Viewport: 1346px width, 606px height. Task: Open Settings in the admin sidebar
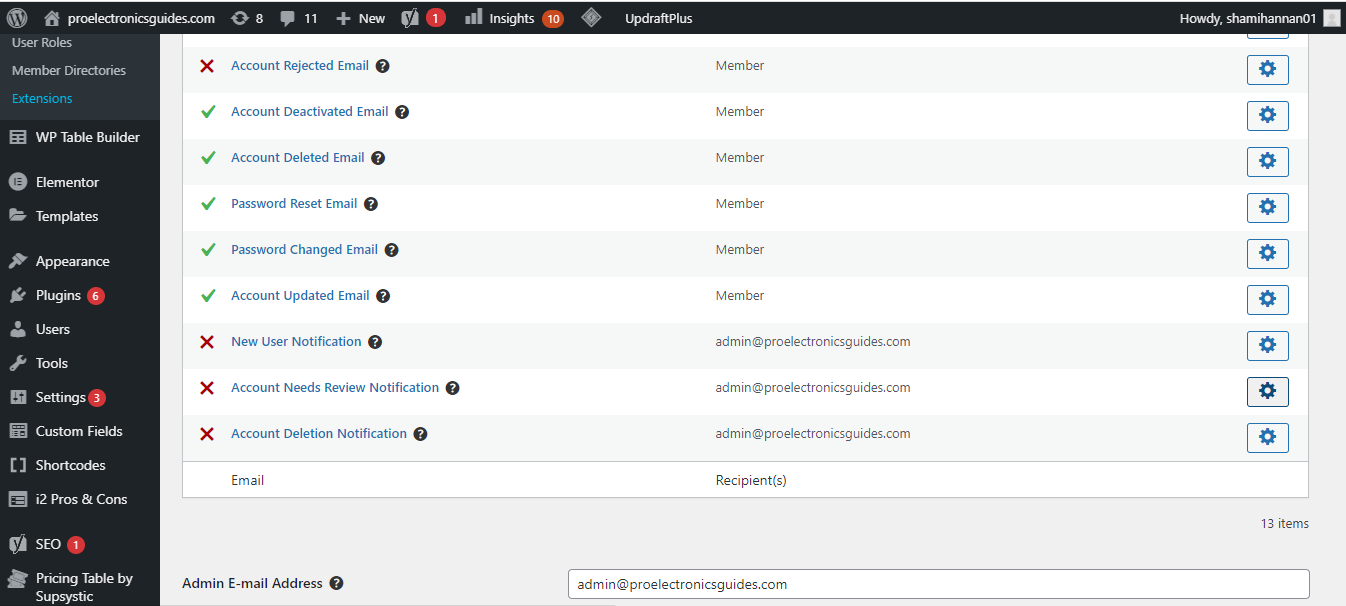[60, 397]
